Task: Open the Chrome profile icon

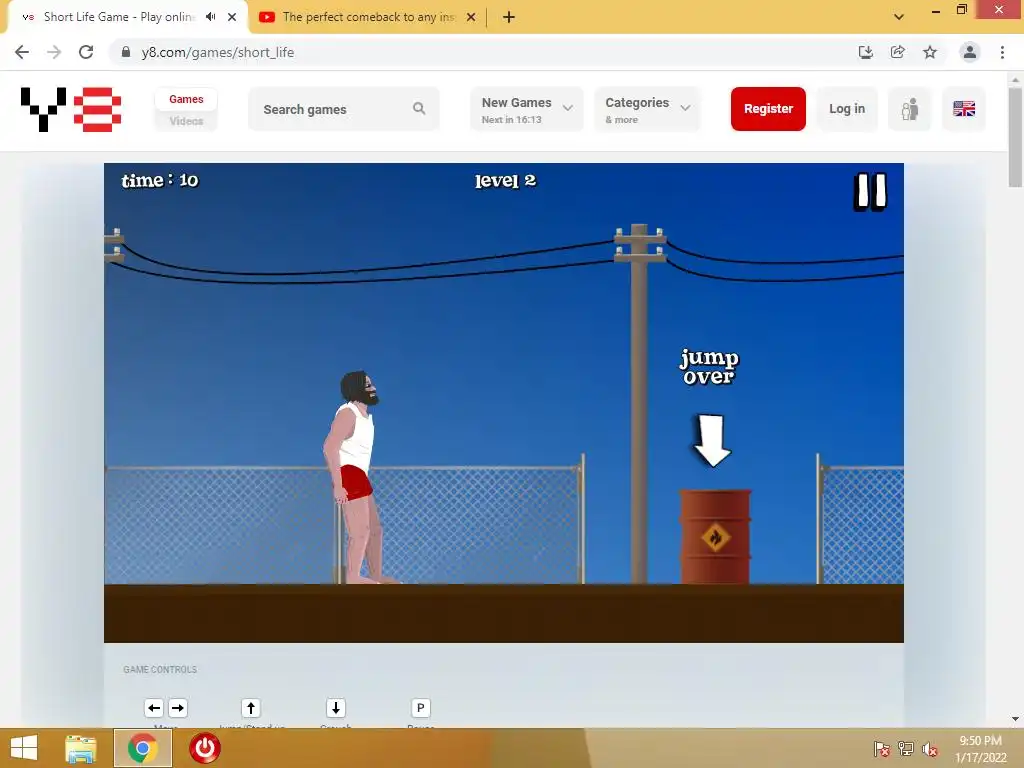Action: 970,52
